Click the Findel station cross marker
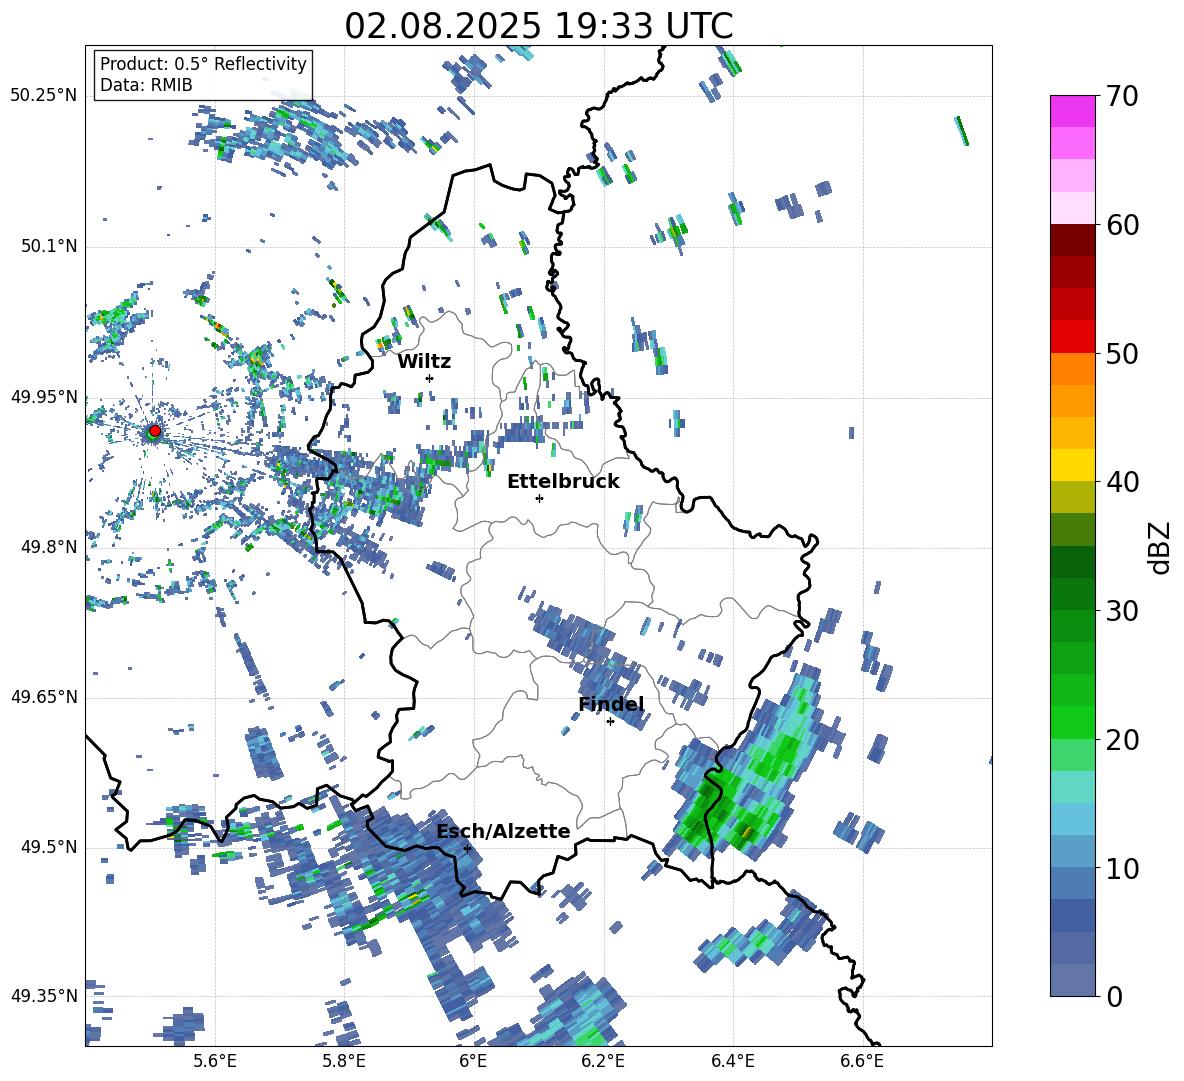This screenshot has height=1081, width=1184. tap(610, 722)
